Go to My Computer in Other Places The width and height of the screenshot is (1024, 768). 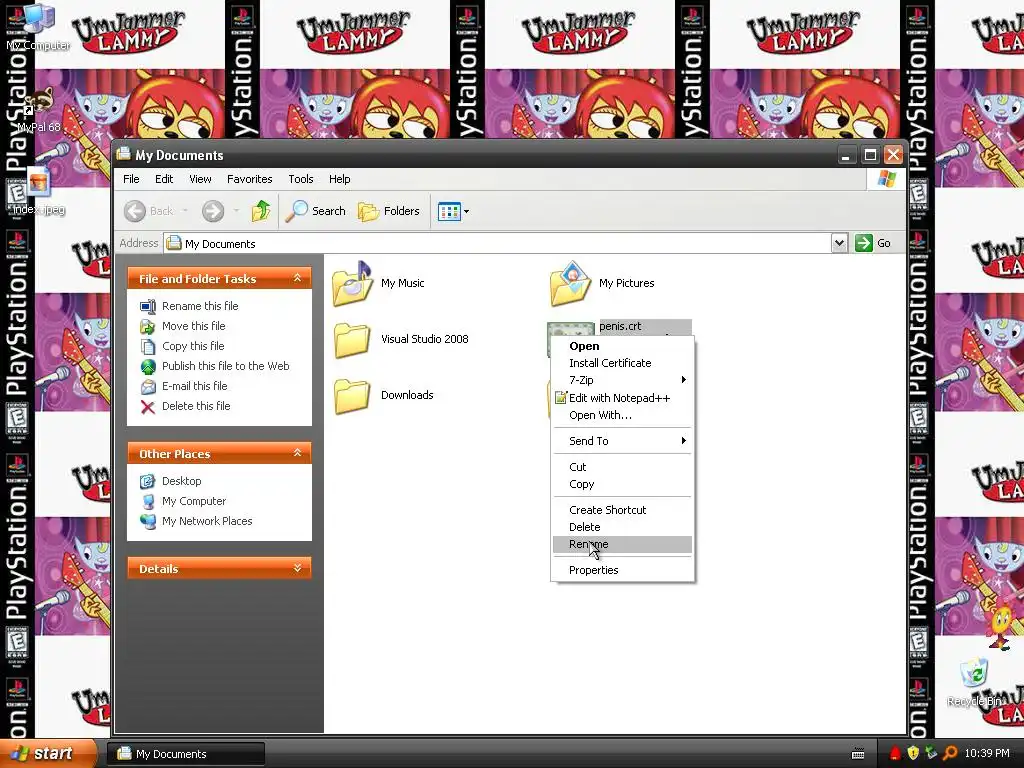coord(194,501)
